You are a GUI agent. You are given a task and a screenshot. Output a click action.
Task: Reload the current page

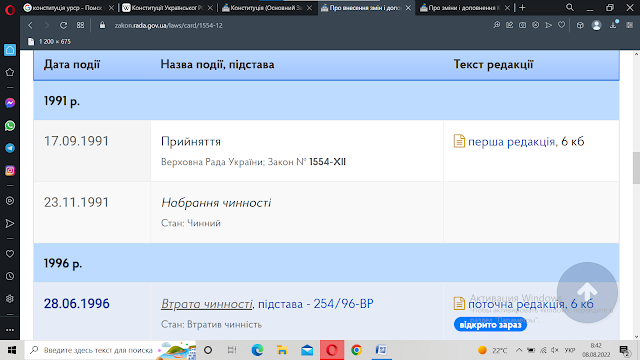click(63, 25)
